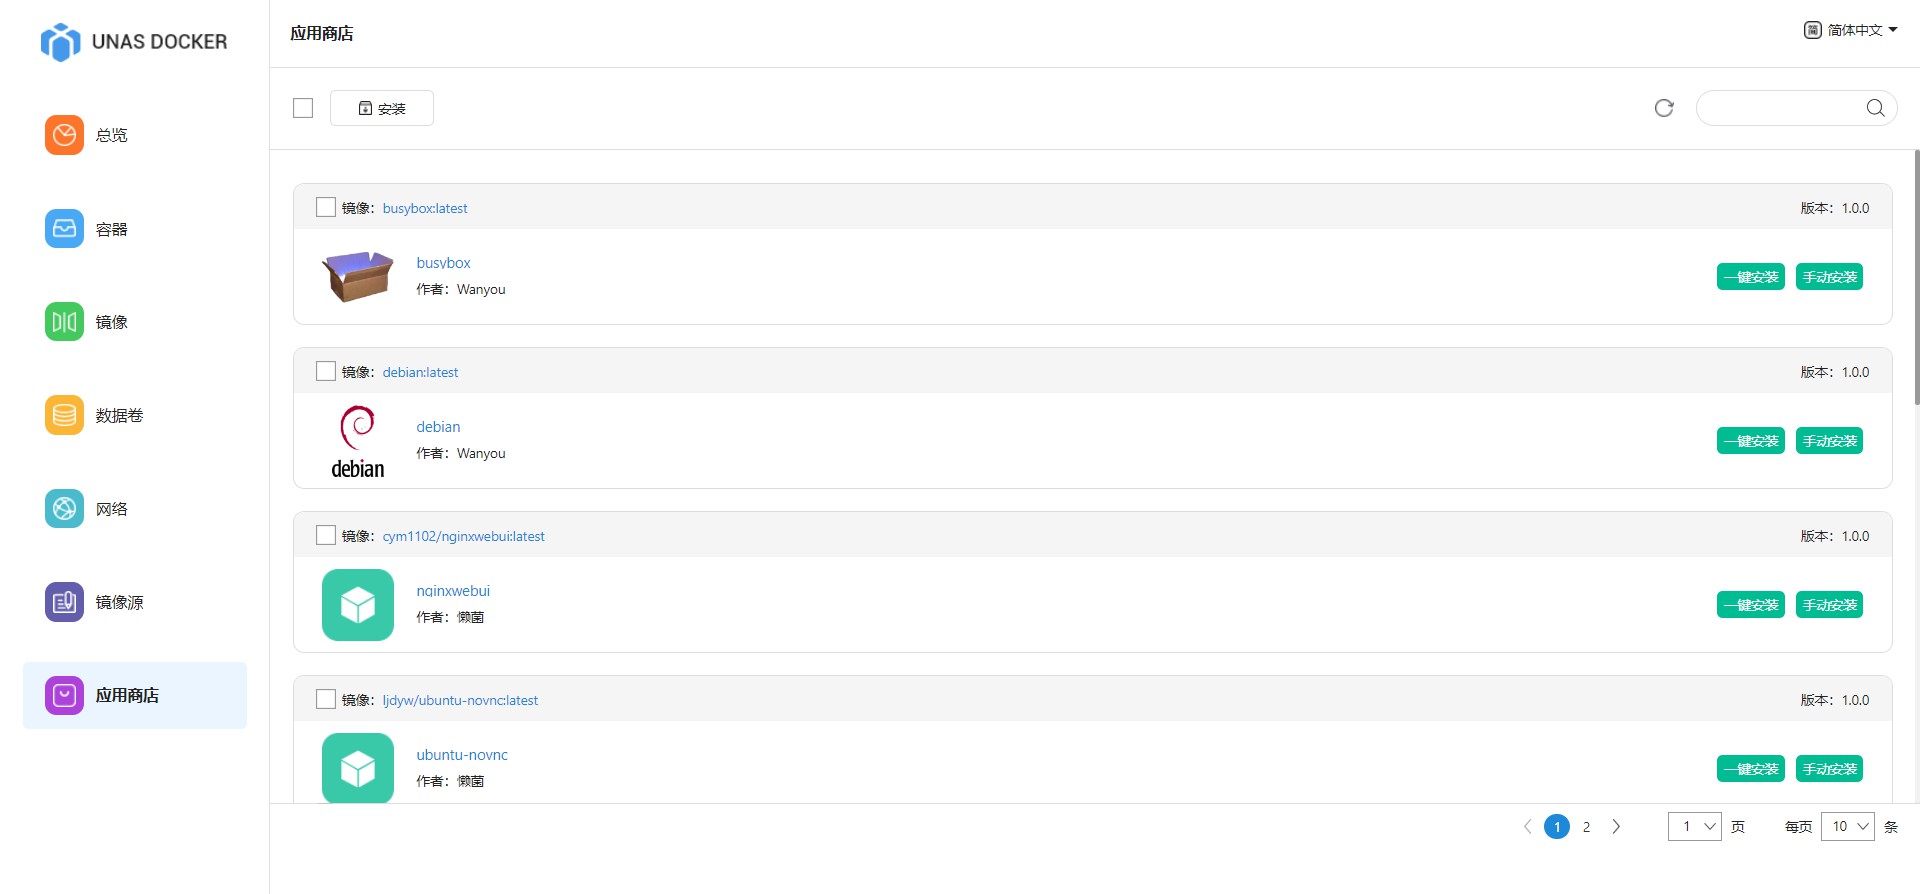Viewport: 1920px width, 894px height.
Task: Select the 网络 network sidebar icon
Action: coord(64,509)
